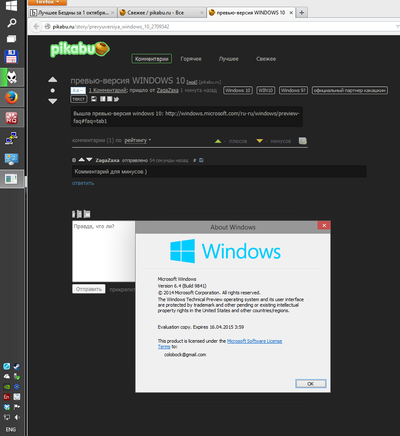Open ZagaZaxa author profile link in post header
Viewport: 400px width, 436px height.
click(167, 90)
